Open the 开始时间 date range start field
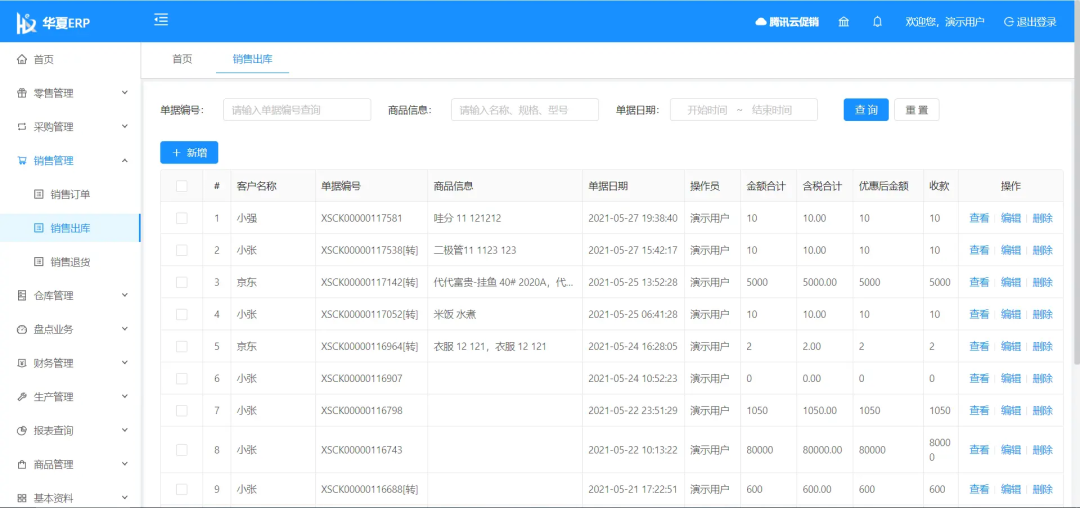The image size is (1080, 508). (x=707, y=110)
